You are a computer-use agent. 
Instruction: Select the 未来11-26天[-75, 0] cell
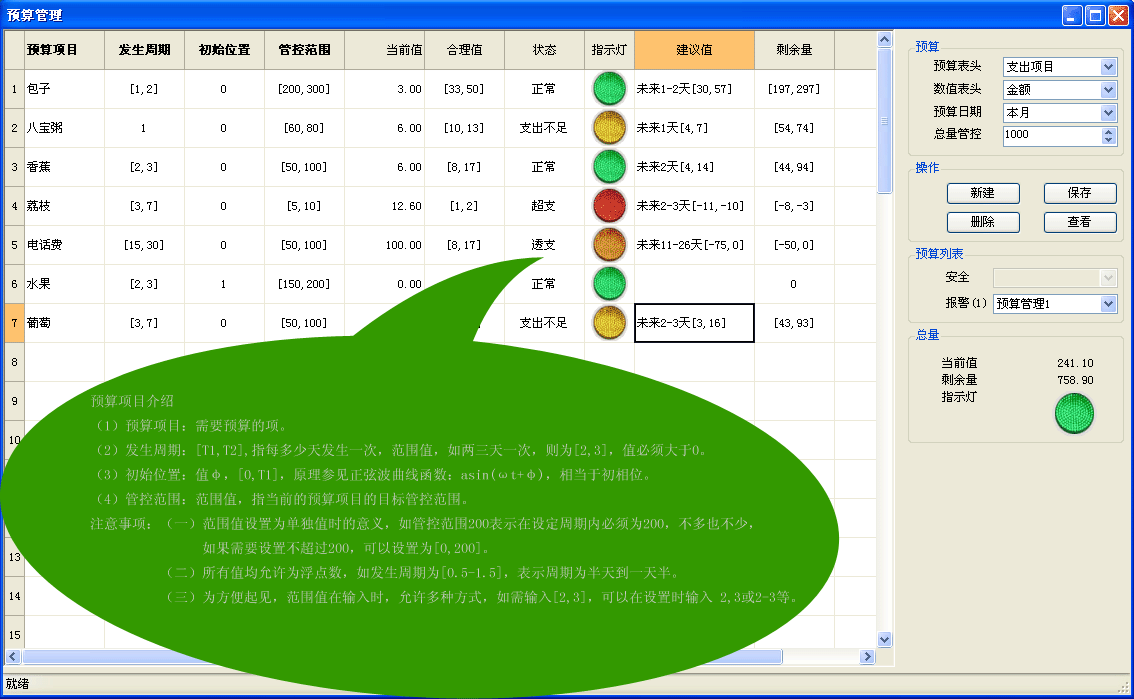[x=694, y=245]
